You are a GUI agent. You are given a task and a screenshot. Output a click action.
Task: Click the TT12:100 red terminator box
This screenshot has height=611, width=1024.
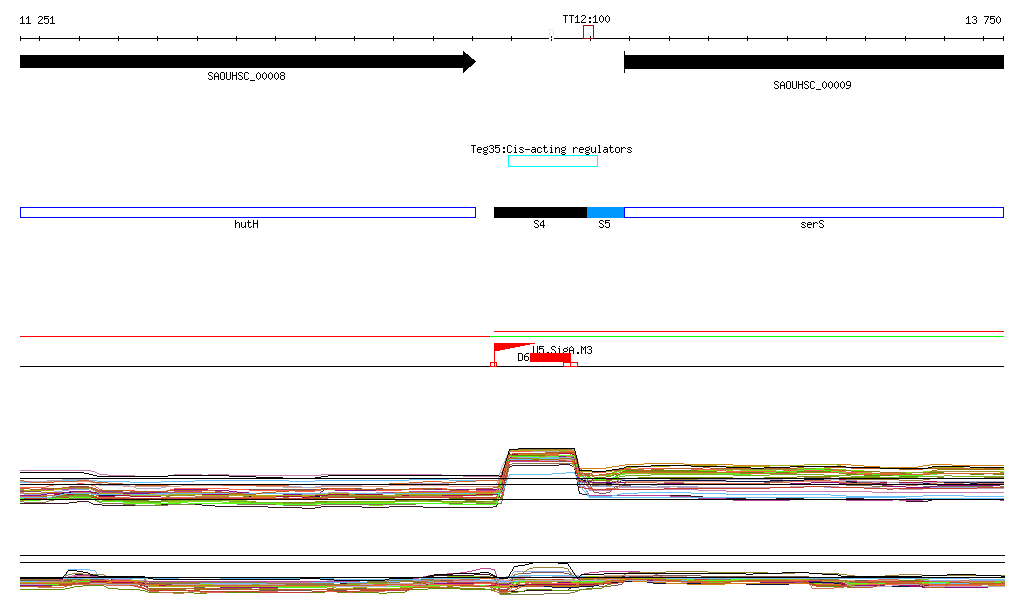coord(588,33)
